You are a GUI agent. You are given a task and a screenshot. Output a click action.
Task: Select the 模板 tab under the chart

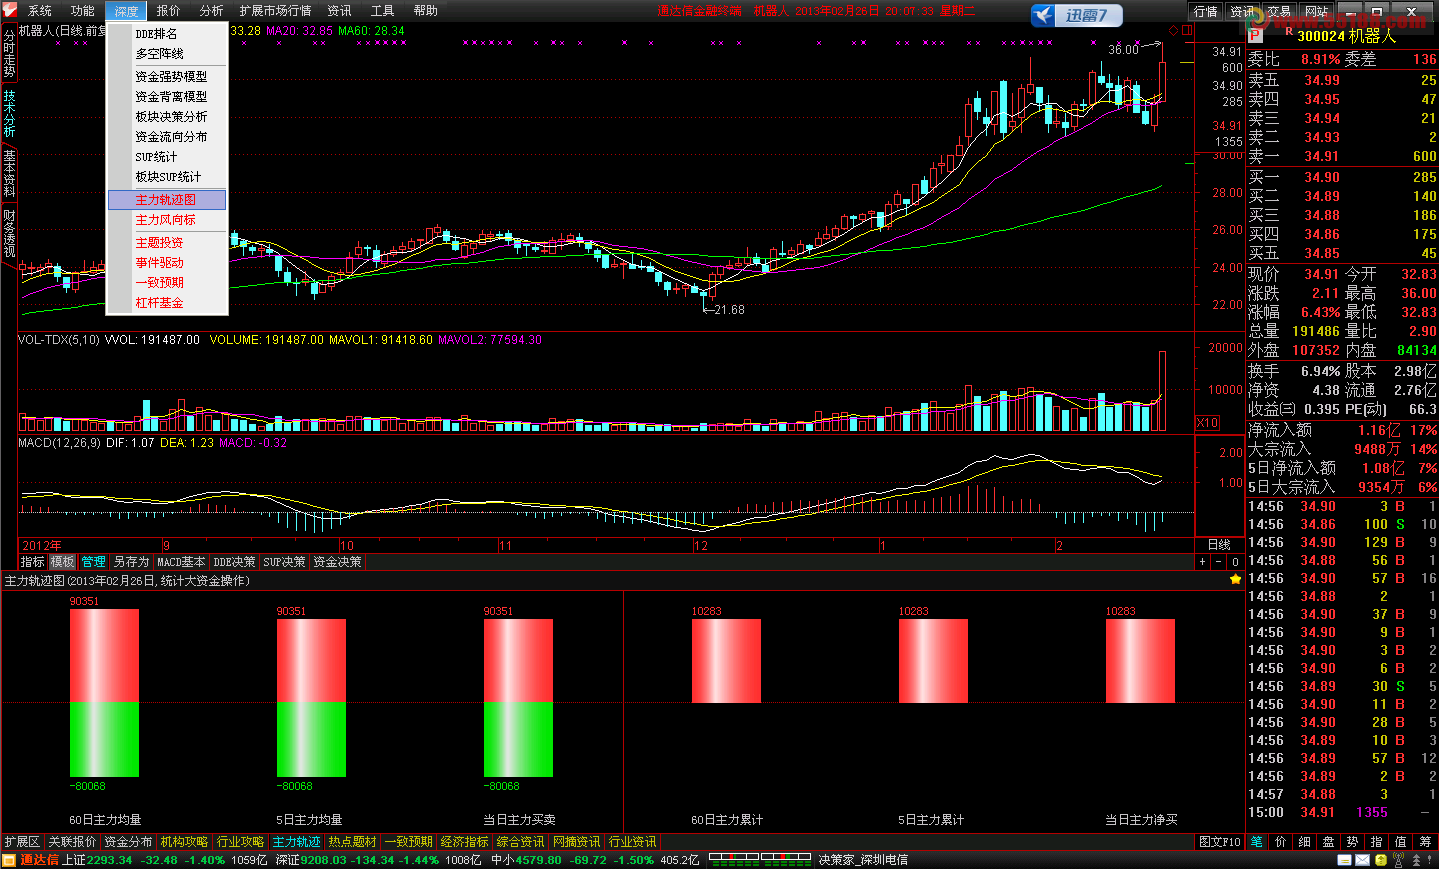[63, 562]
